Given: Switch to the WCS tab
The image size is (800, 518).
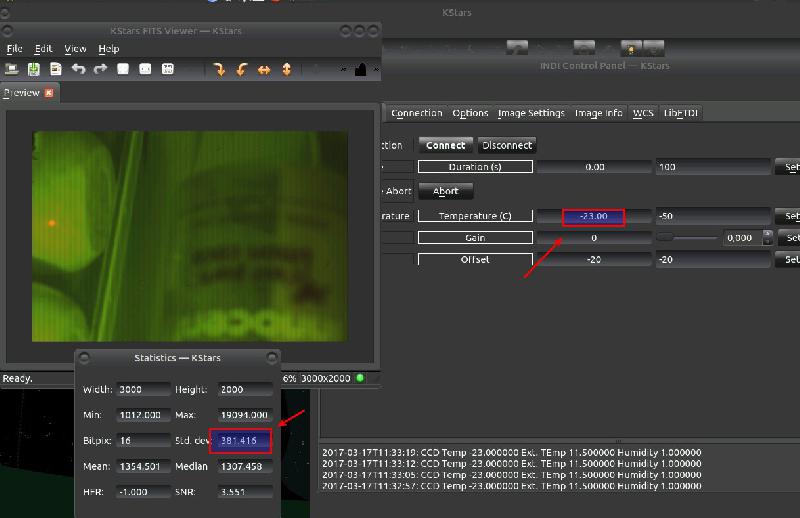Looking at the screenshot, I should coord(643,113).
